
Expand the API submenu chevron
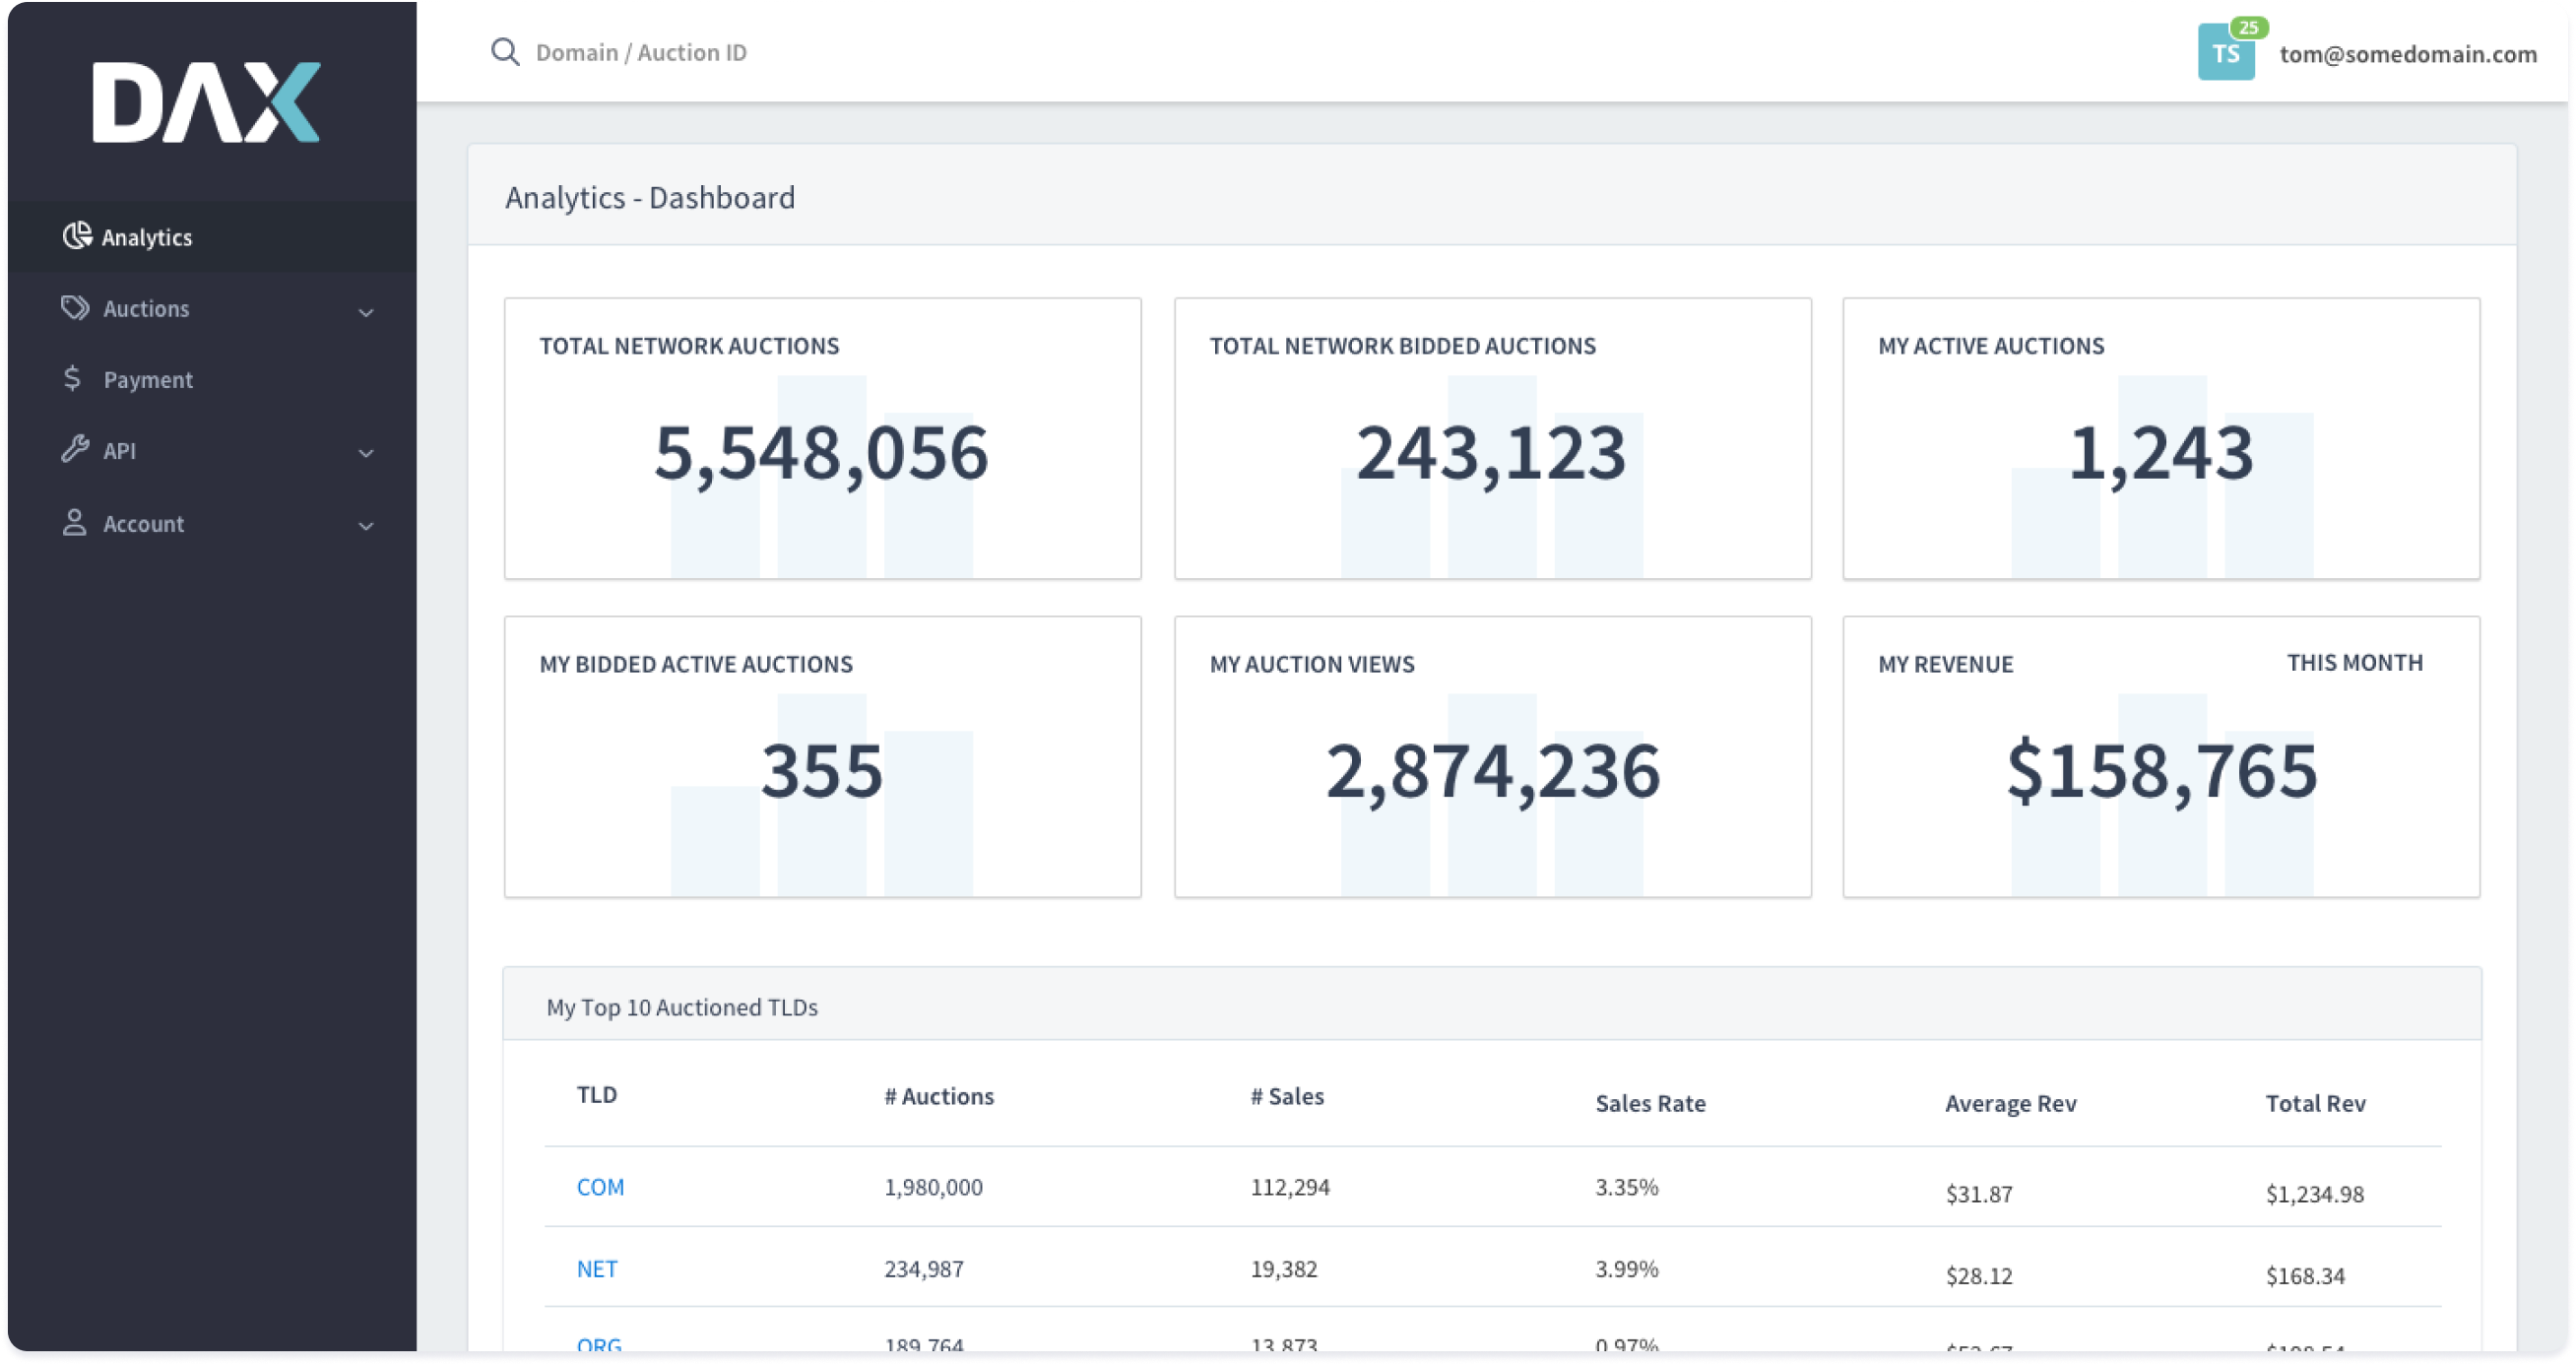366,453
